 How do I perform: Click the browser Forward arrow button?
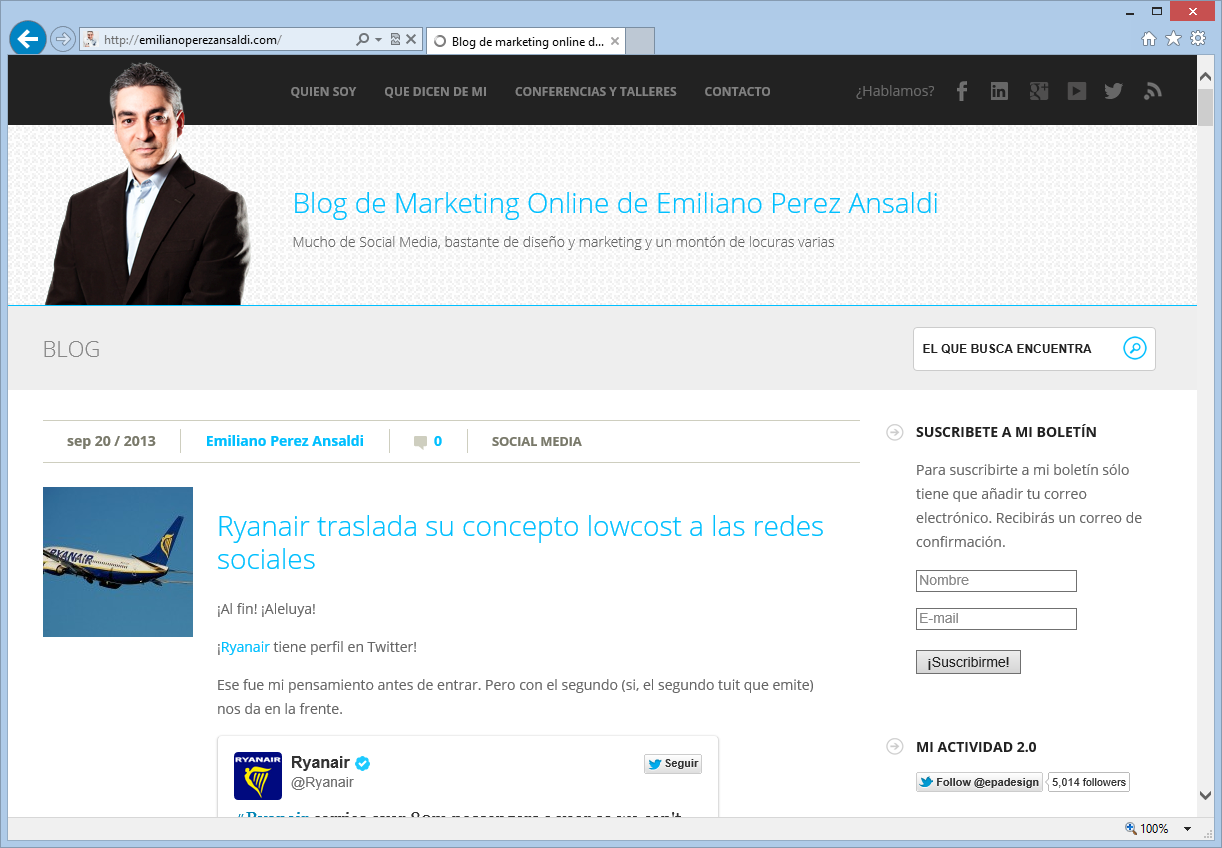point(63,39)
